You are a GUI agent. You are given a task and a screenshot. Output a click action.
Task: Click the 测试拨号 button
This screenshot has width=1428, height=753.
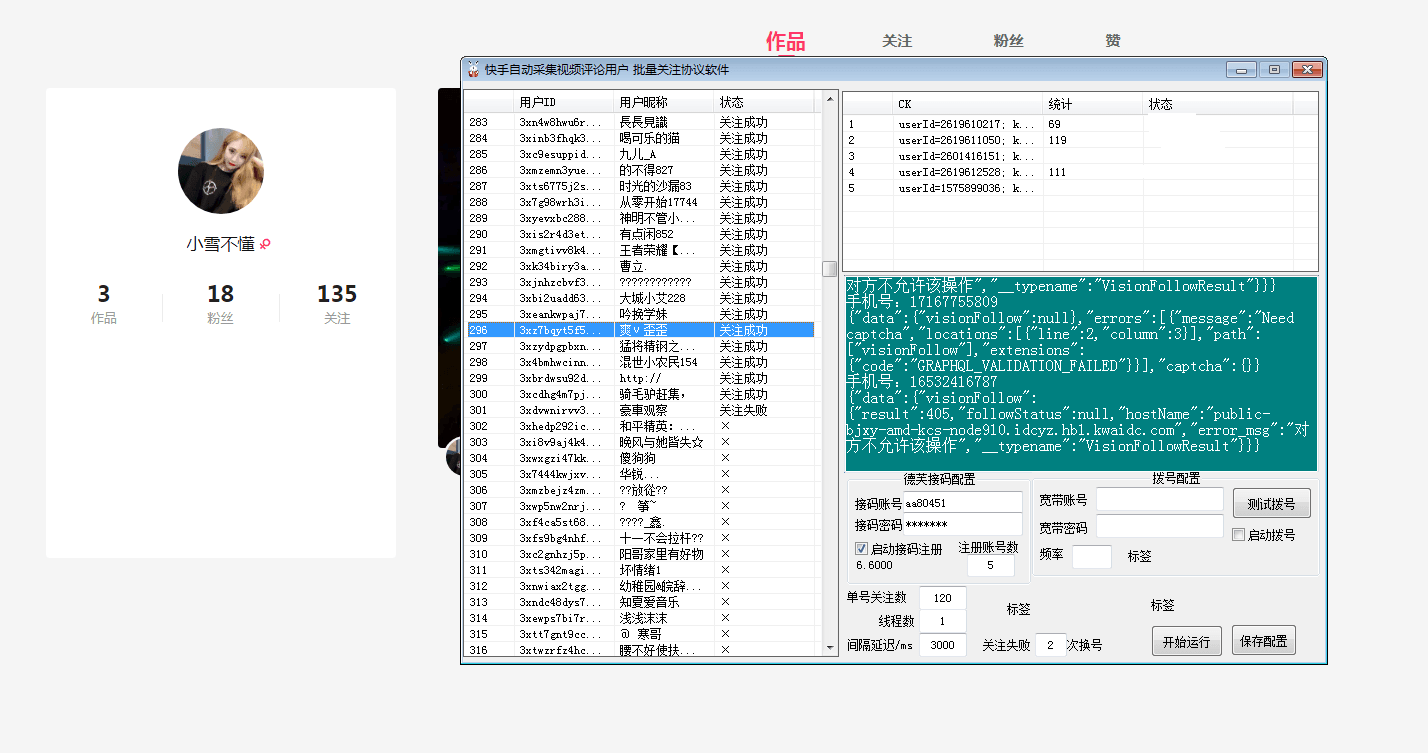click(x=1271, y=503)
